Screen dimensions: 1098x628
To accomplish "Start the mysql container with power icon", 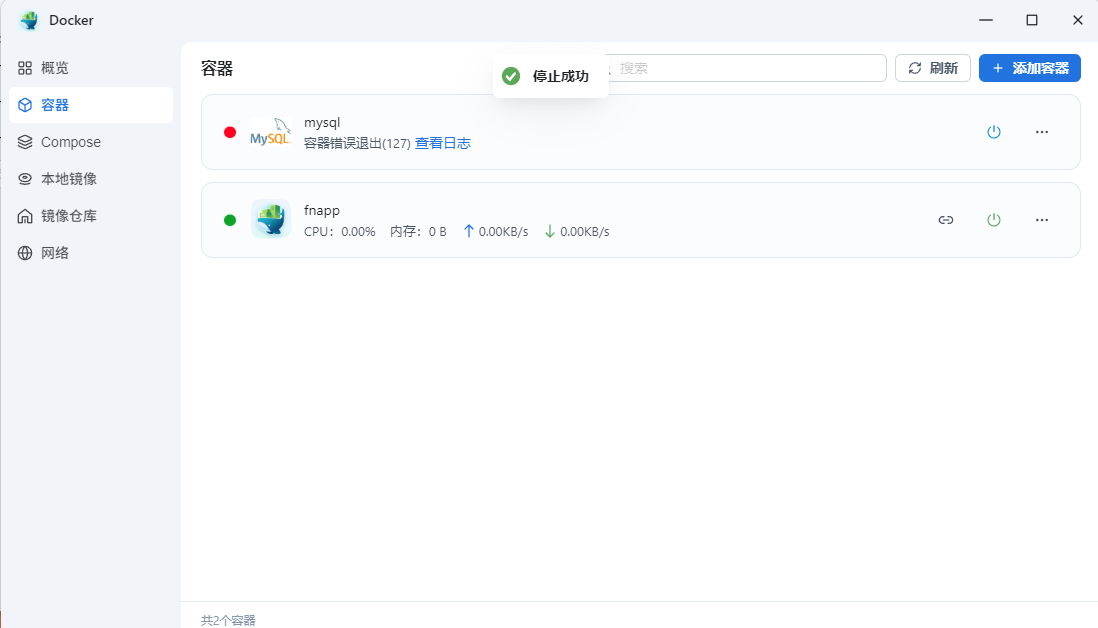I will (994, 132).
